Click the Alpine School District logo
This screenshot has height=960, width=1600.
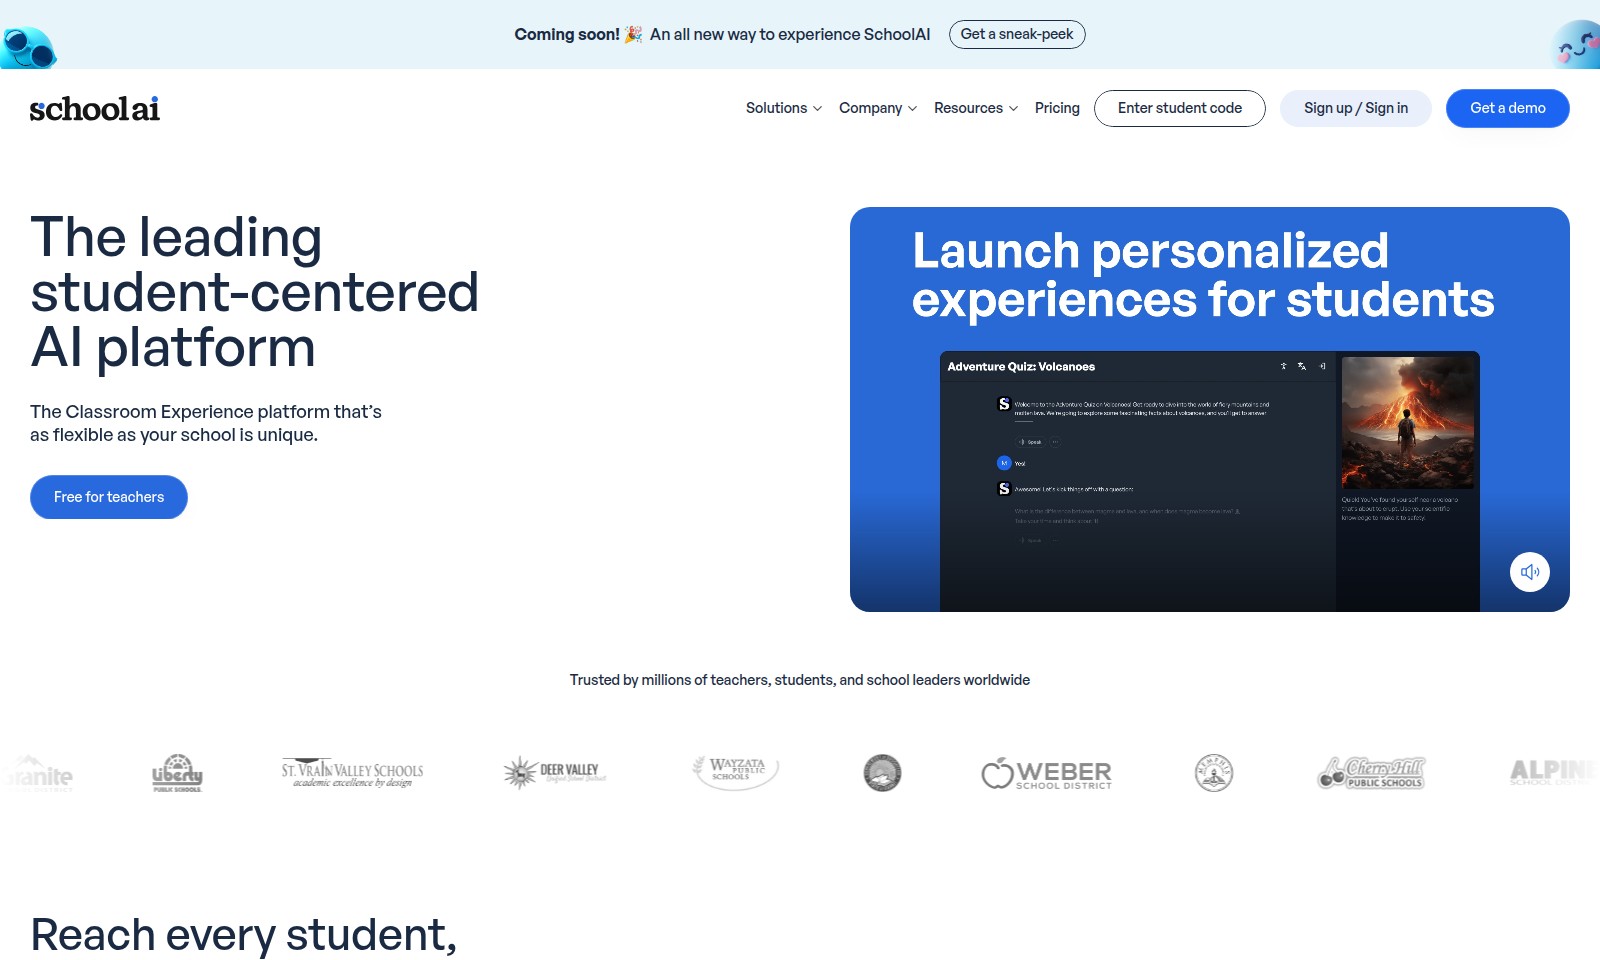1554,772
